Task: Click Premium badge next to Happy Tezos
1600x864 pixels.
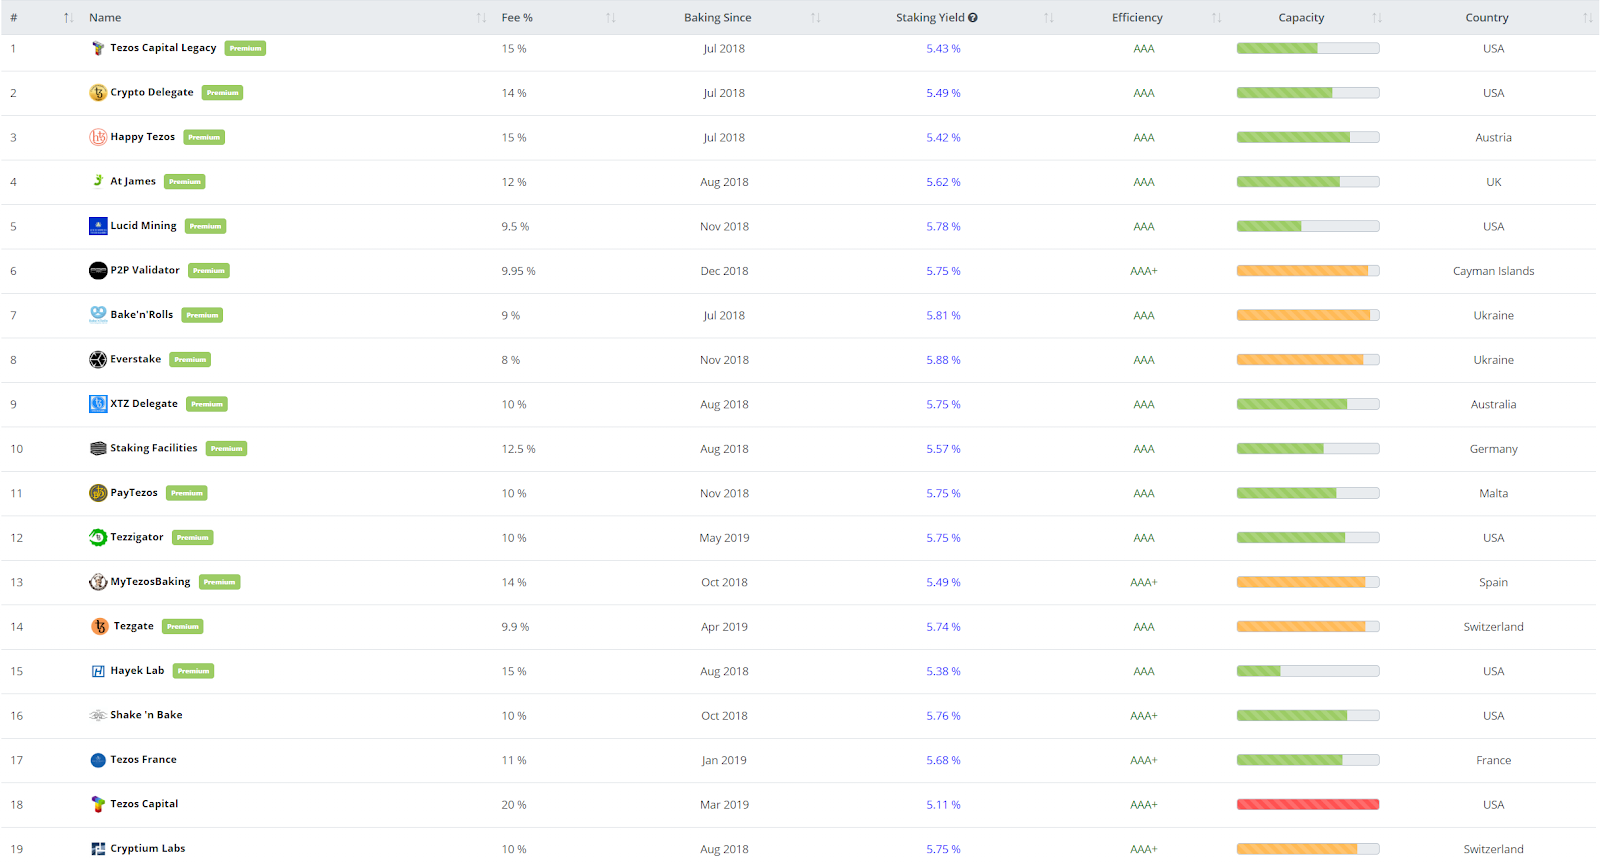Action: point(204,137)
